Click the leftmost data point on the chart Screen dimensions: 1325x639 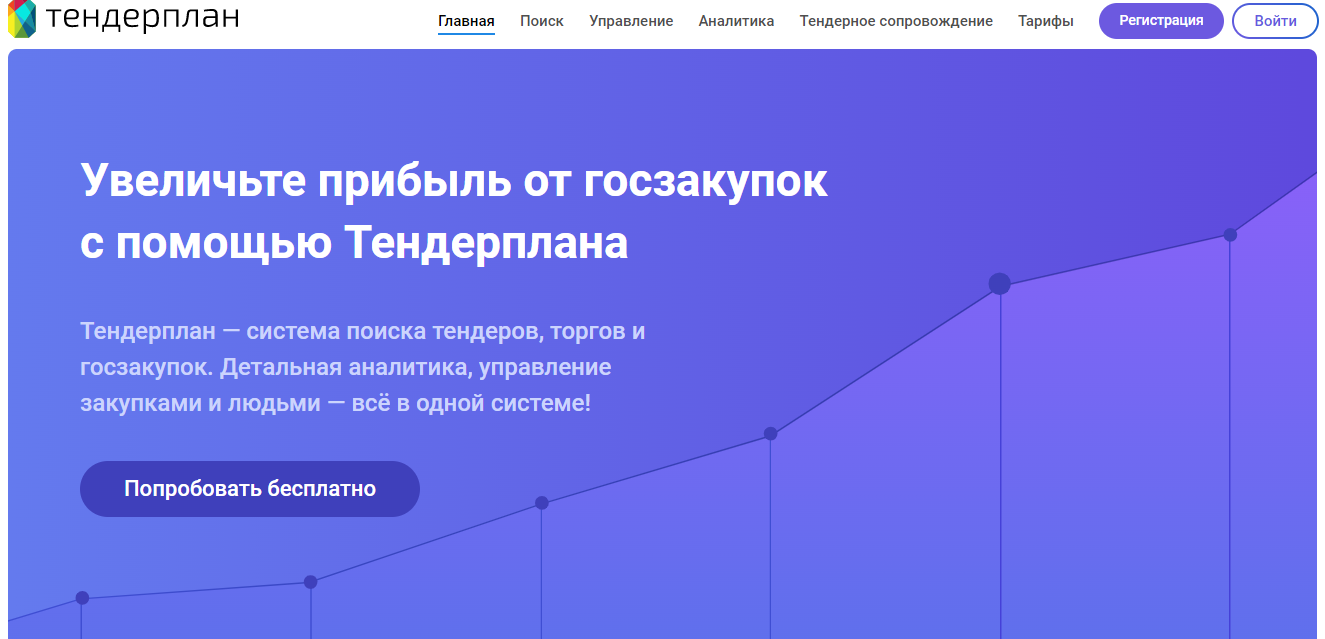click(82, 598)
